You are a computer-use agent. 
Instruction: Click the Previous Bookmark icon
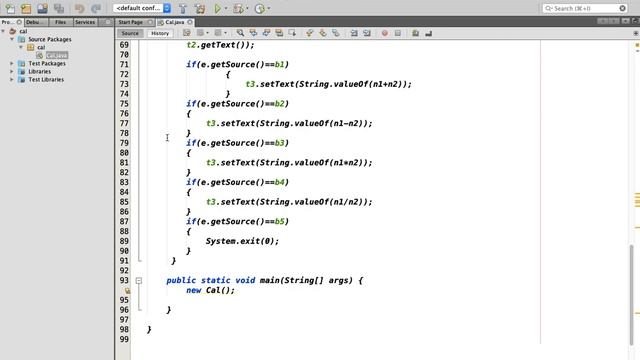click(x=309, y=33)
